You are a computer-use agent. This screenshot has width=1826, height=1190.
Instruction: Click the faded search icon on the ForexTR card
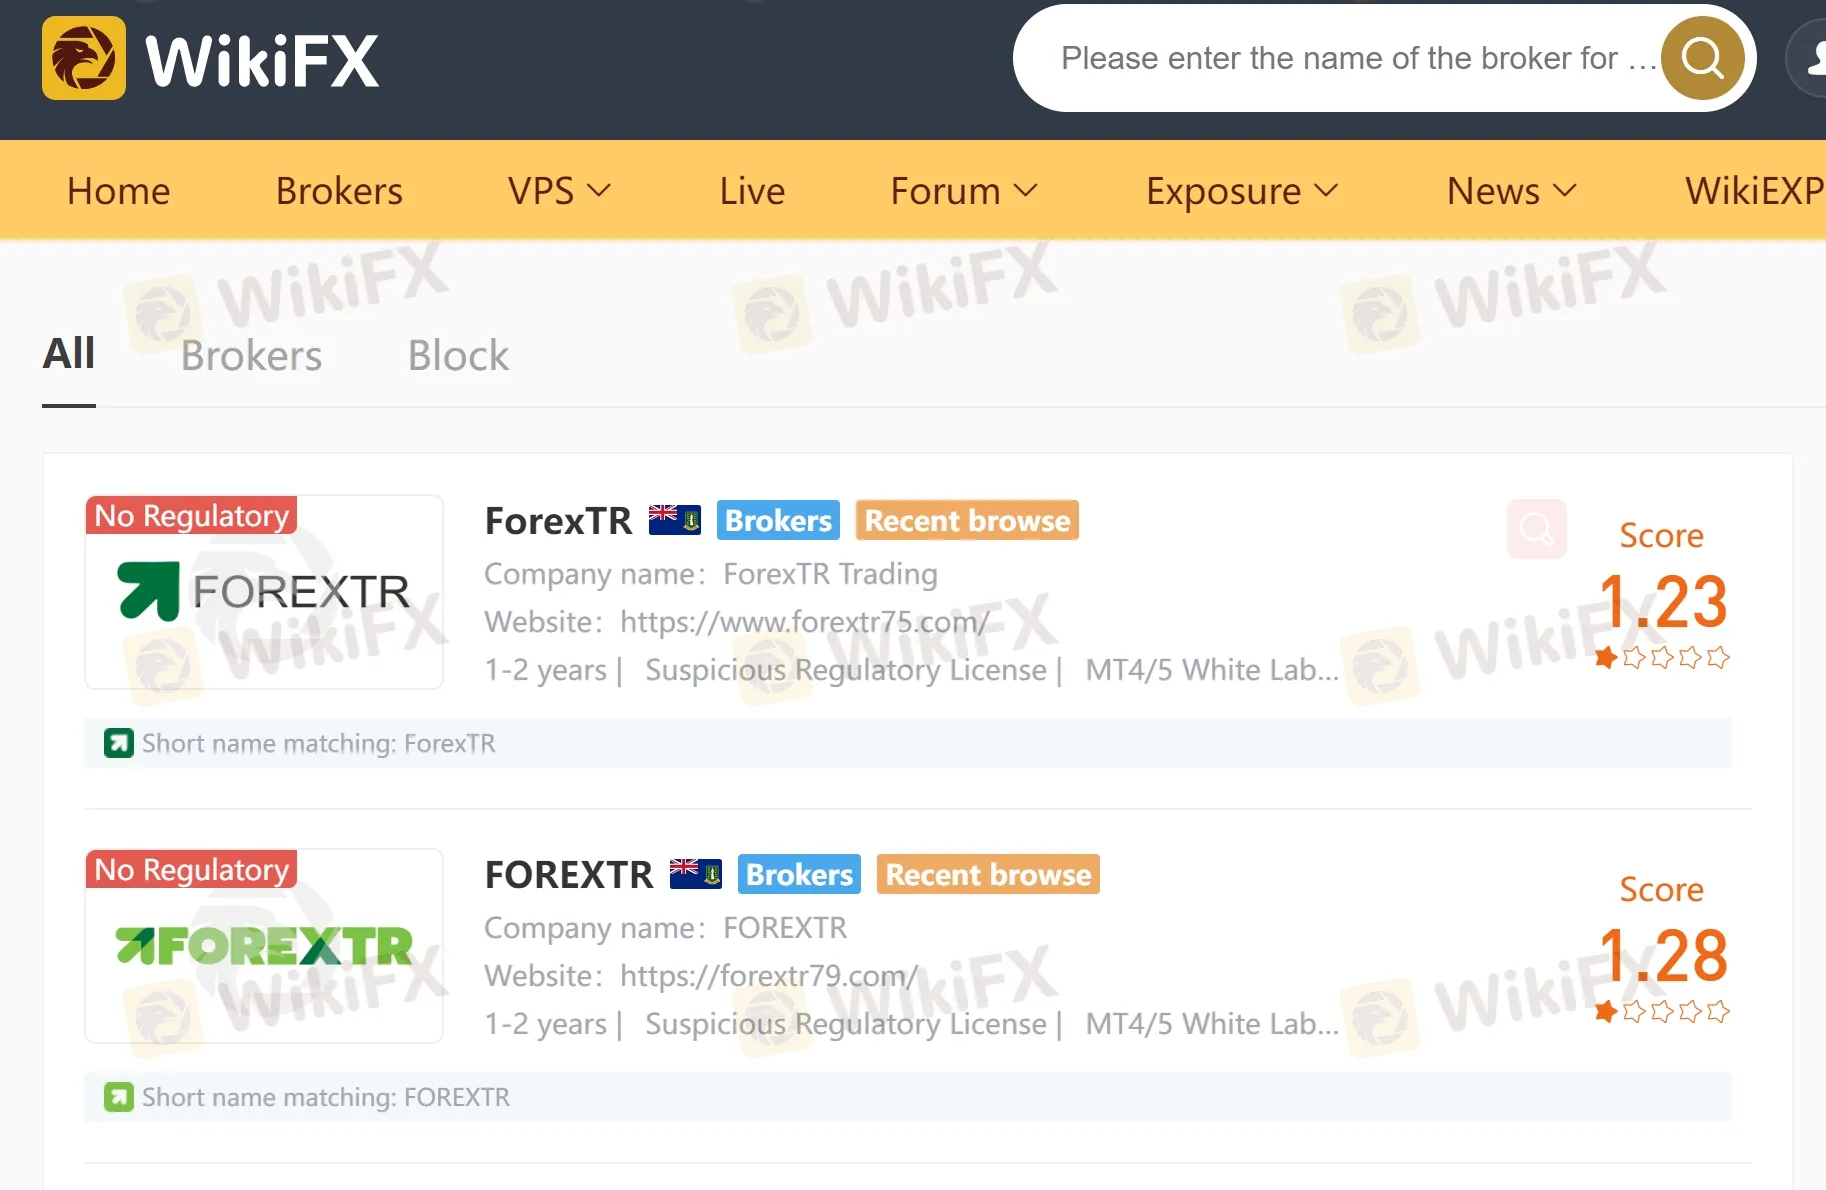1536,528
